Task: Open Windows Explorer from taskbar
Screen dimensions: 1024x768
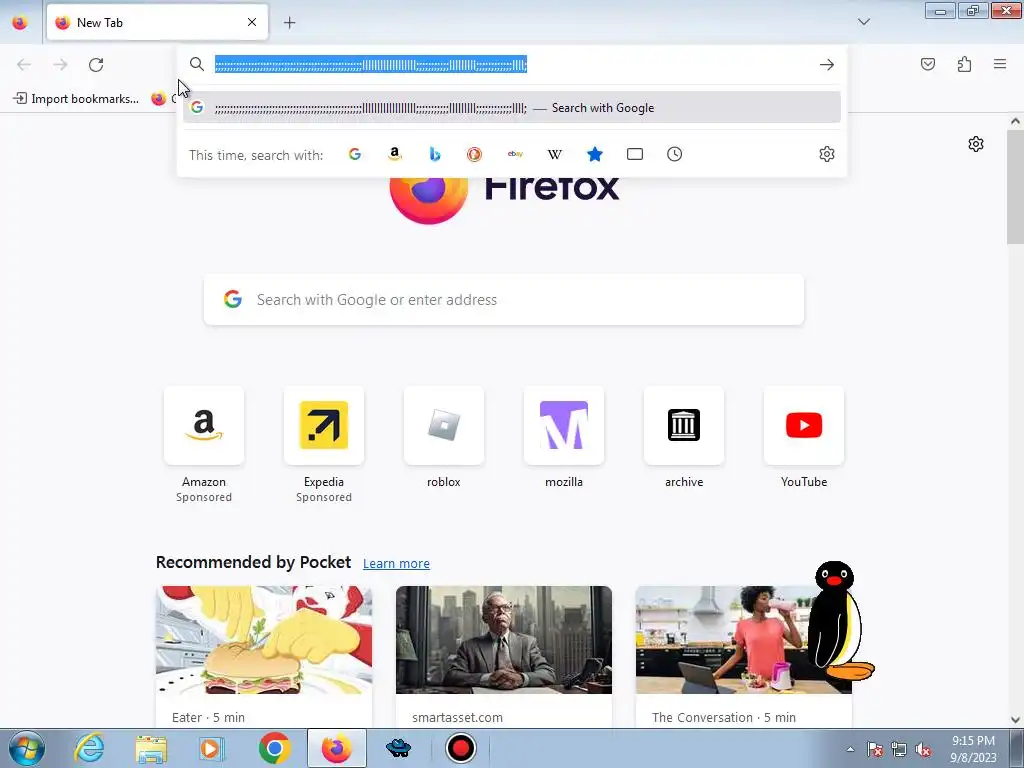Action: click(151, 748)
